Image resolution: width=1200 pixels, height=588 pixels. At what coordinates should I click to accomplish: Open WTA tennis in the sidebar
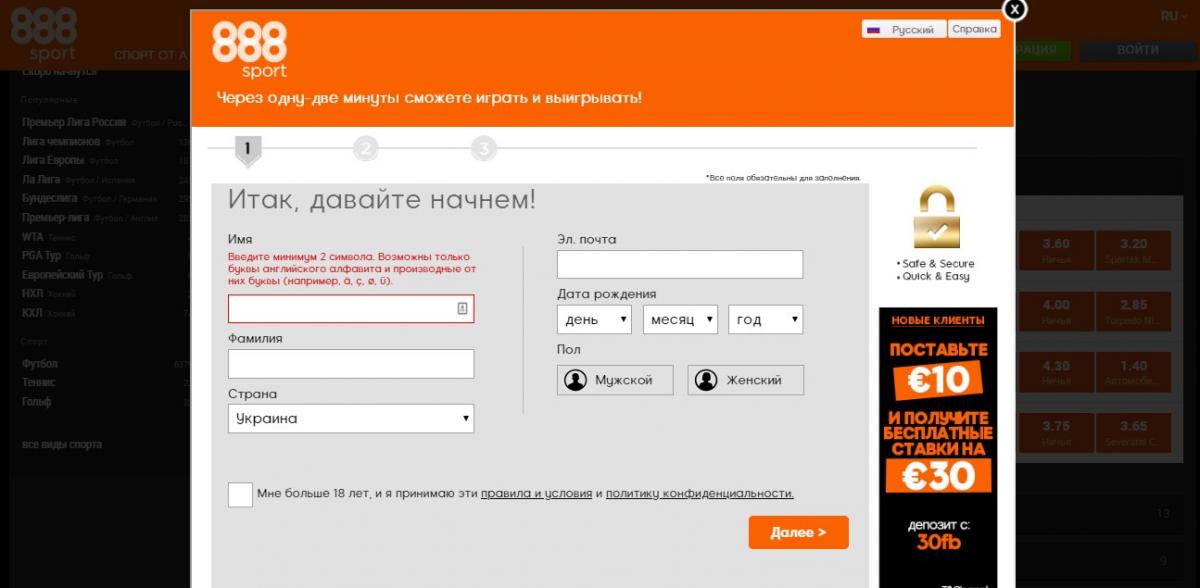click(33, 237)
